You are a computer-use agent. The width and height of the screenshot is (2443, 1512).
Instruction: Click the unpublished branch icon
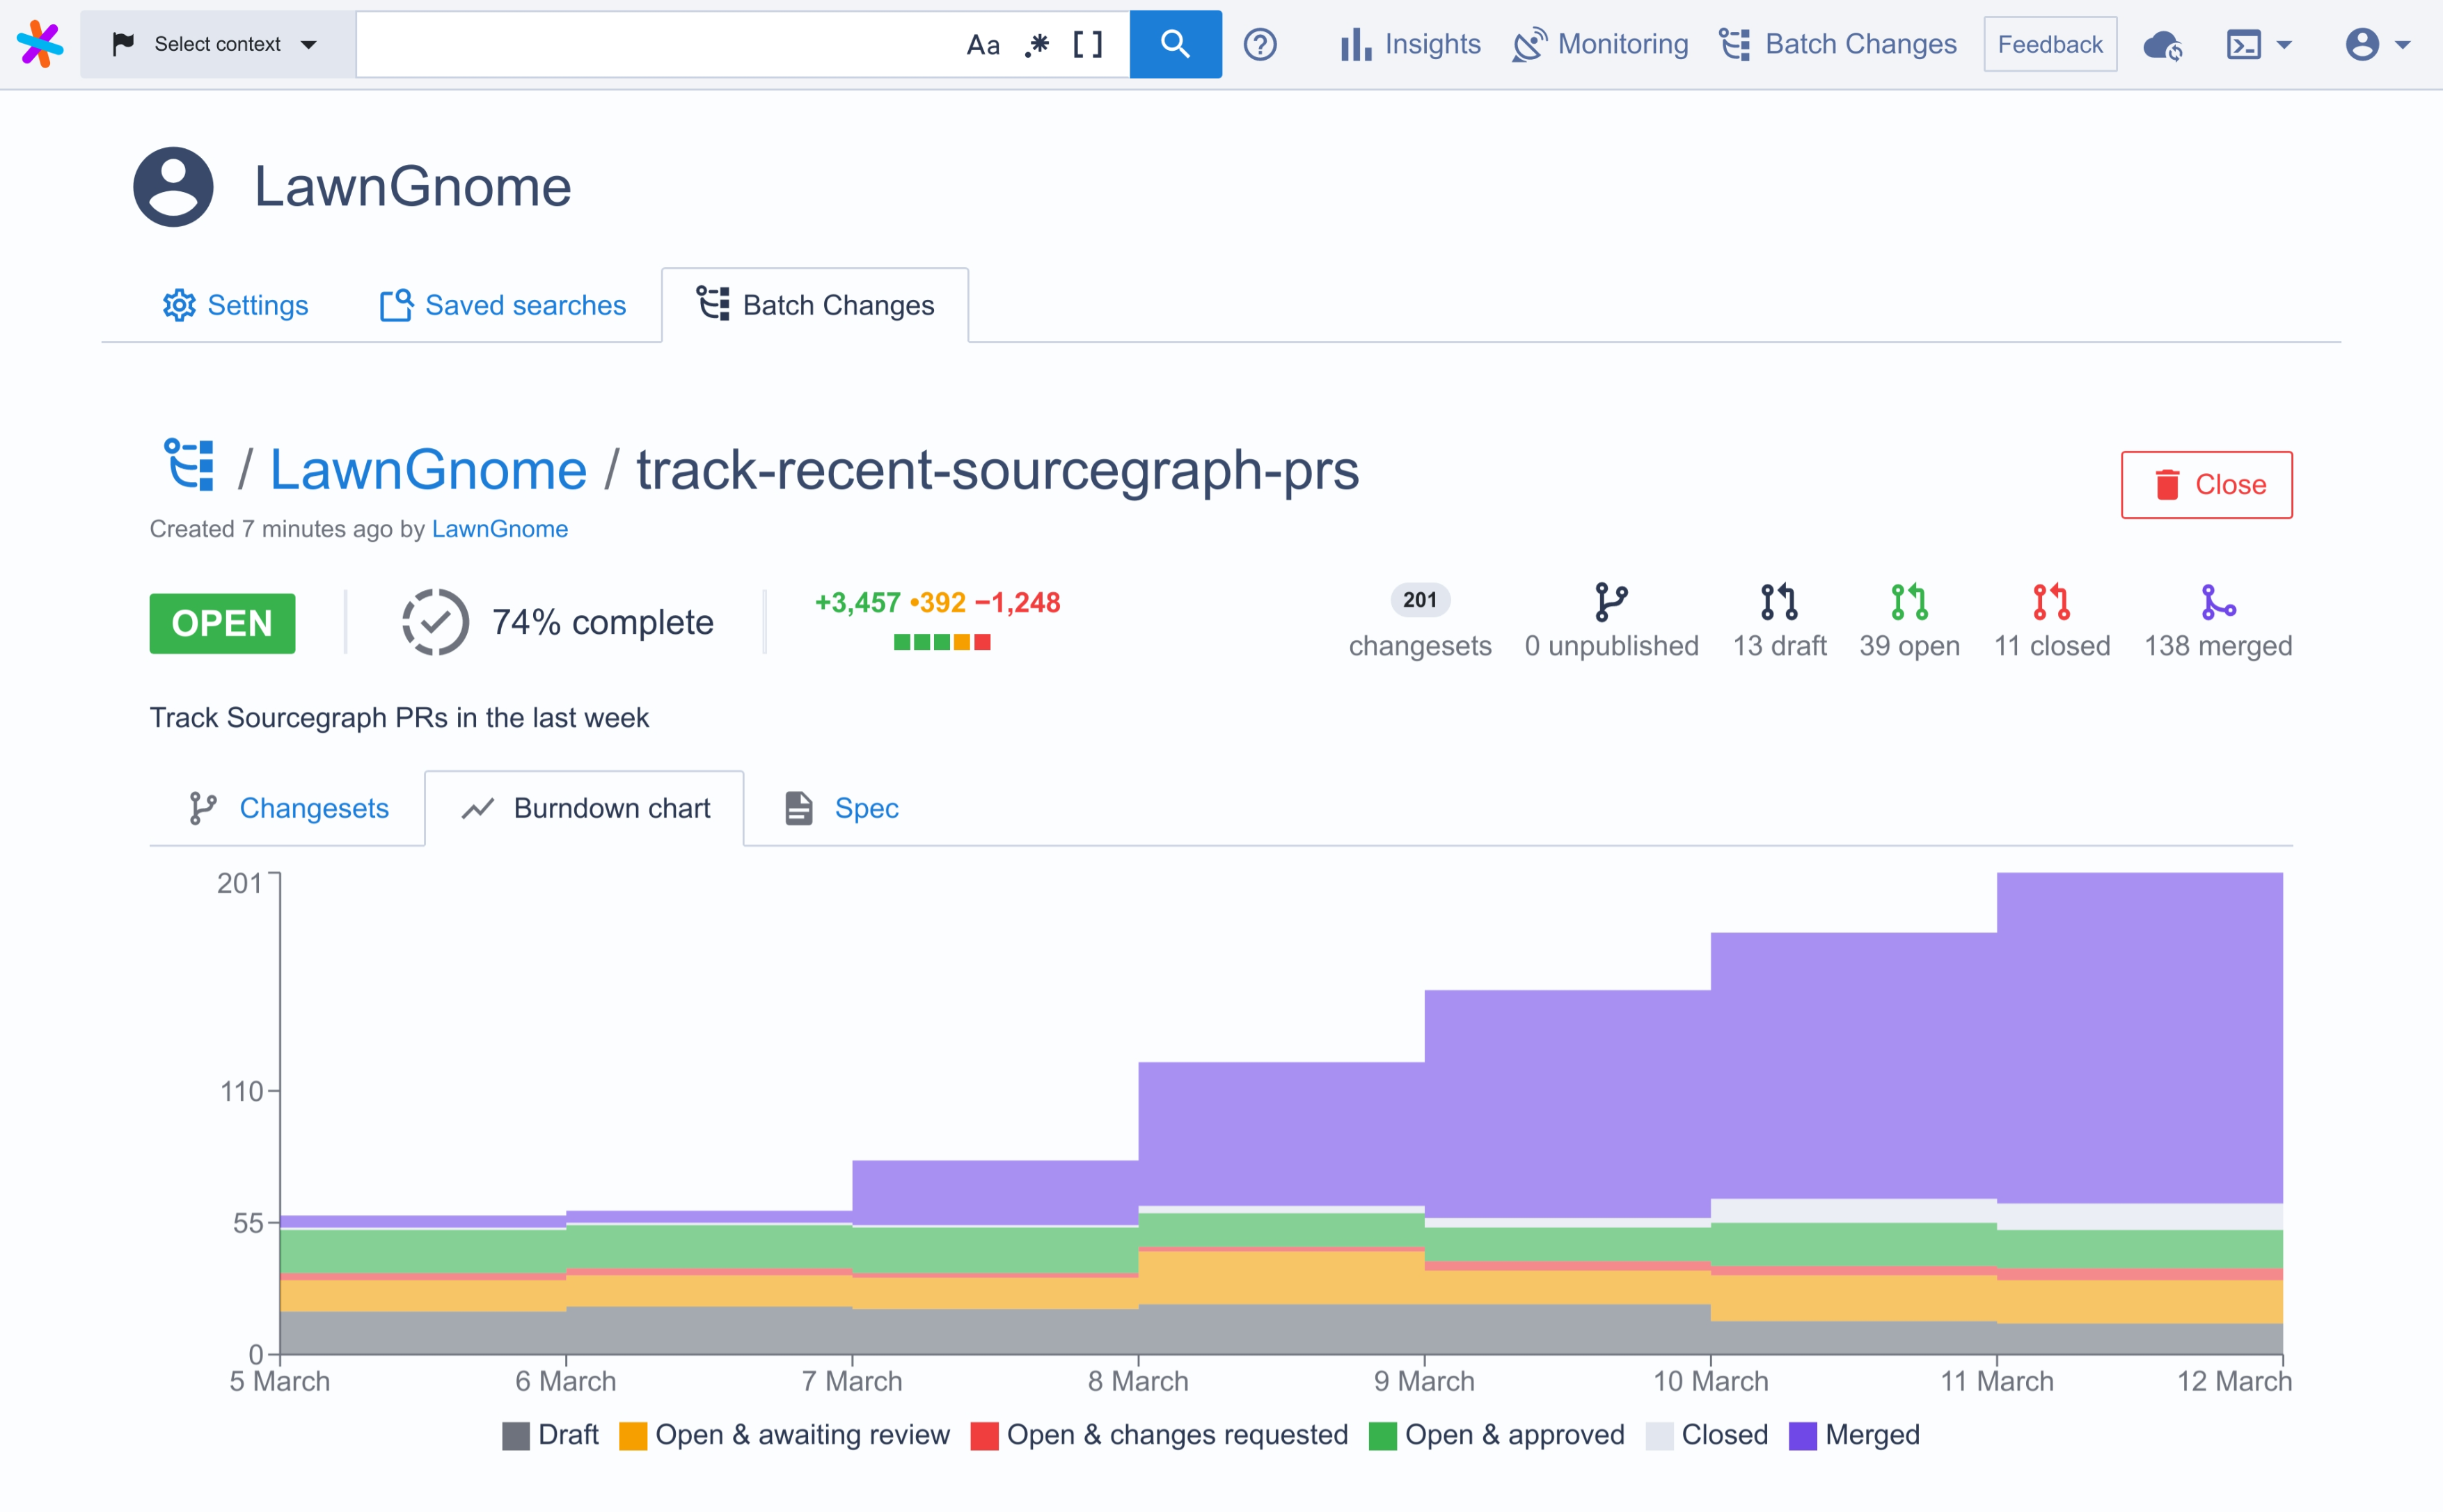tap(1611, 602)
